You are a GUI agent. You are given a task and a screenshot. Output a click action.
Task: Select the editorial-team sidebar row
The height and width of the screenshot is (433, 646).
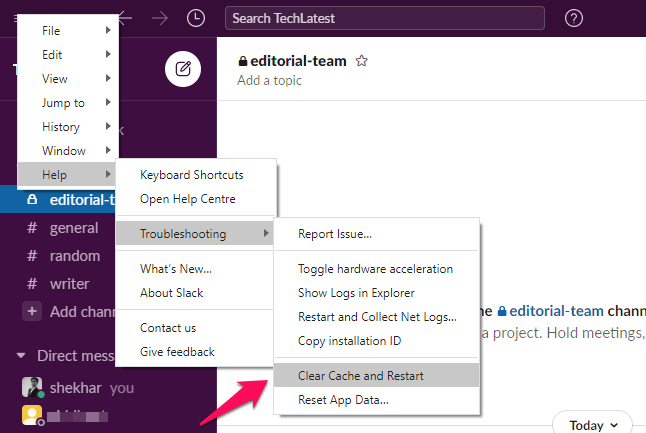pyautogui.click(x=58, y=200)
